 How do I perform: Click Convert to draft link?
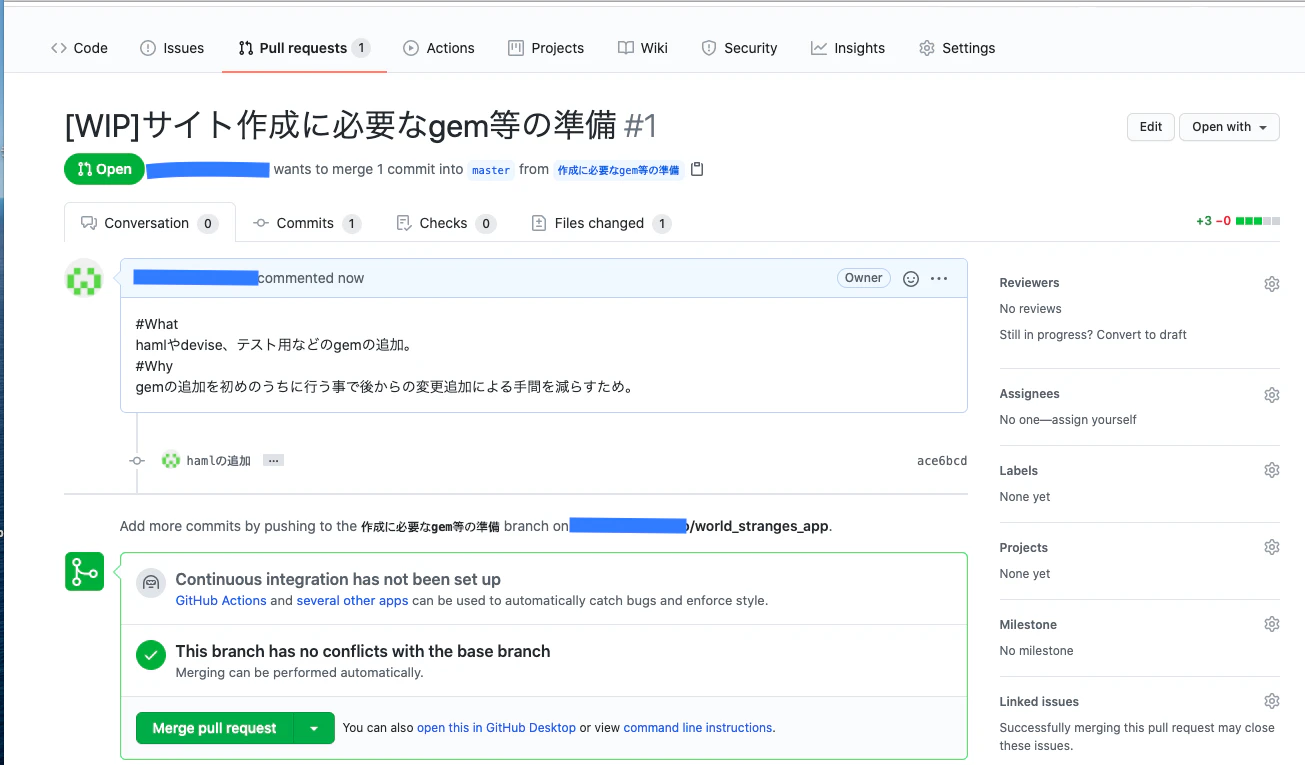(1141, 335)
